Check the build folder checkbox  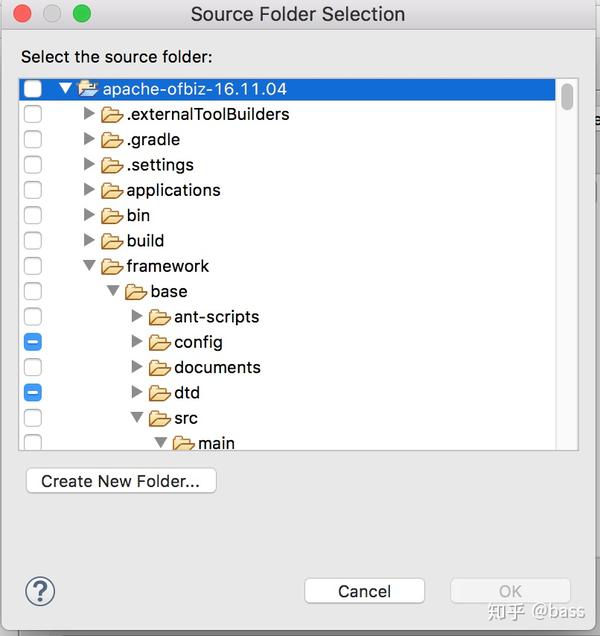coord(33,241)
